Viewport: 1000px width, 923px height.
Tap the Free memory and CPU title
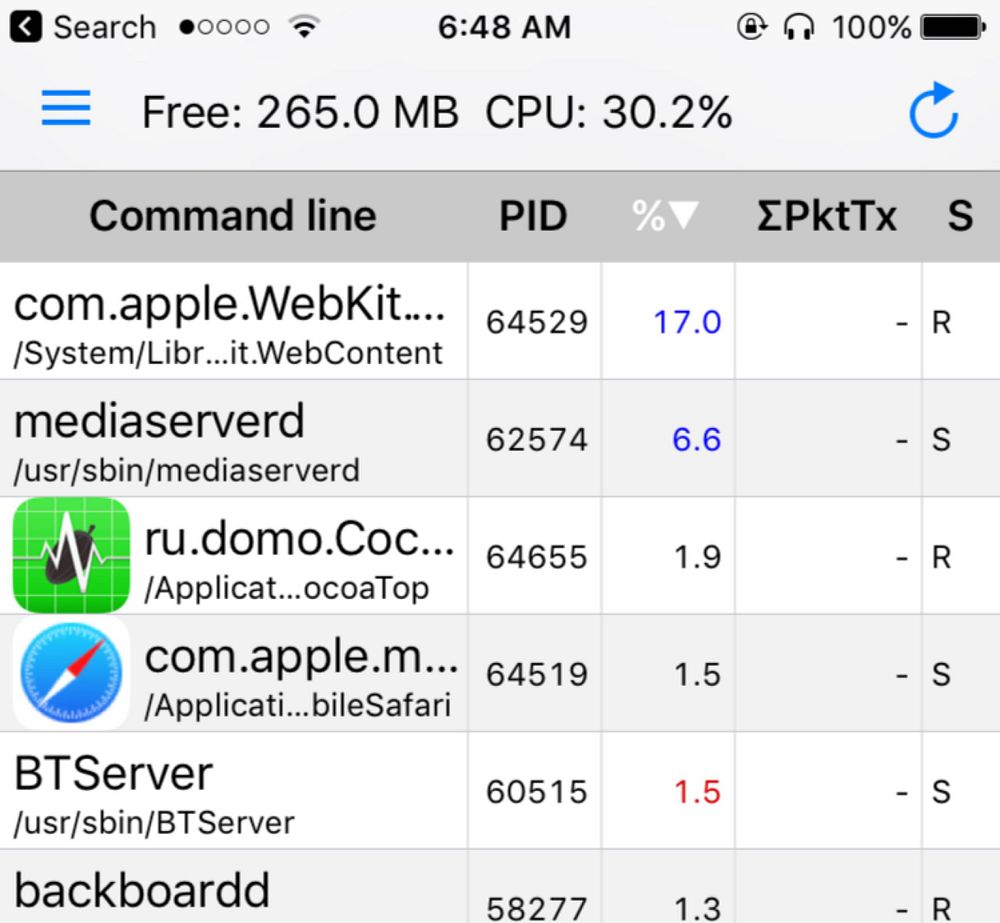(437, 112)
